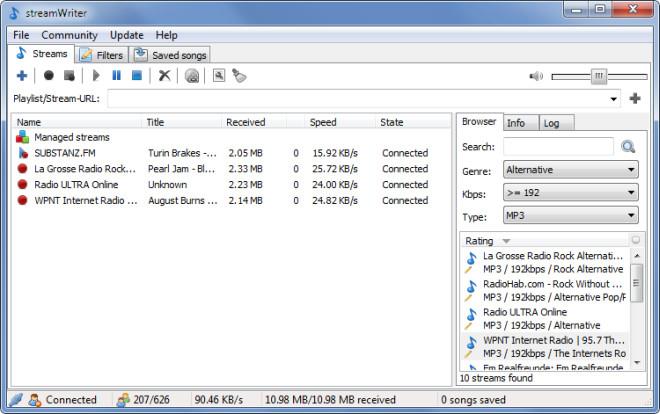Sort streams by the State column header

(x=412, y=122)
